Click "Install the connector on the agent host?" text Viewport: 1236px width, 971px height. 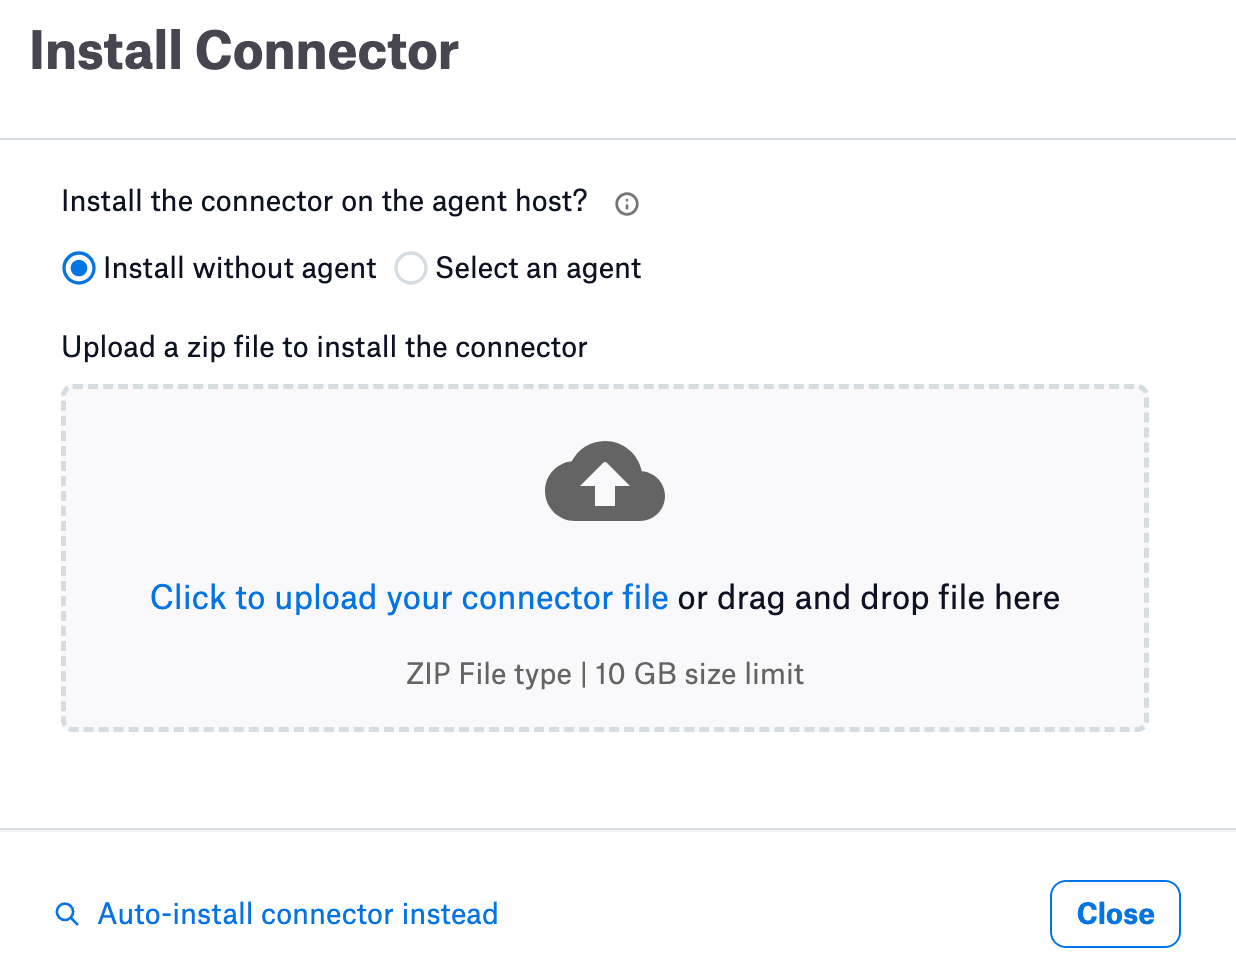point(325,201)
